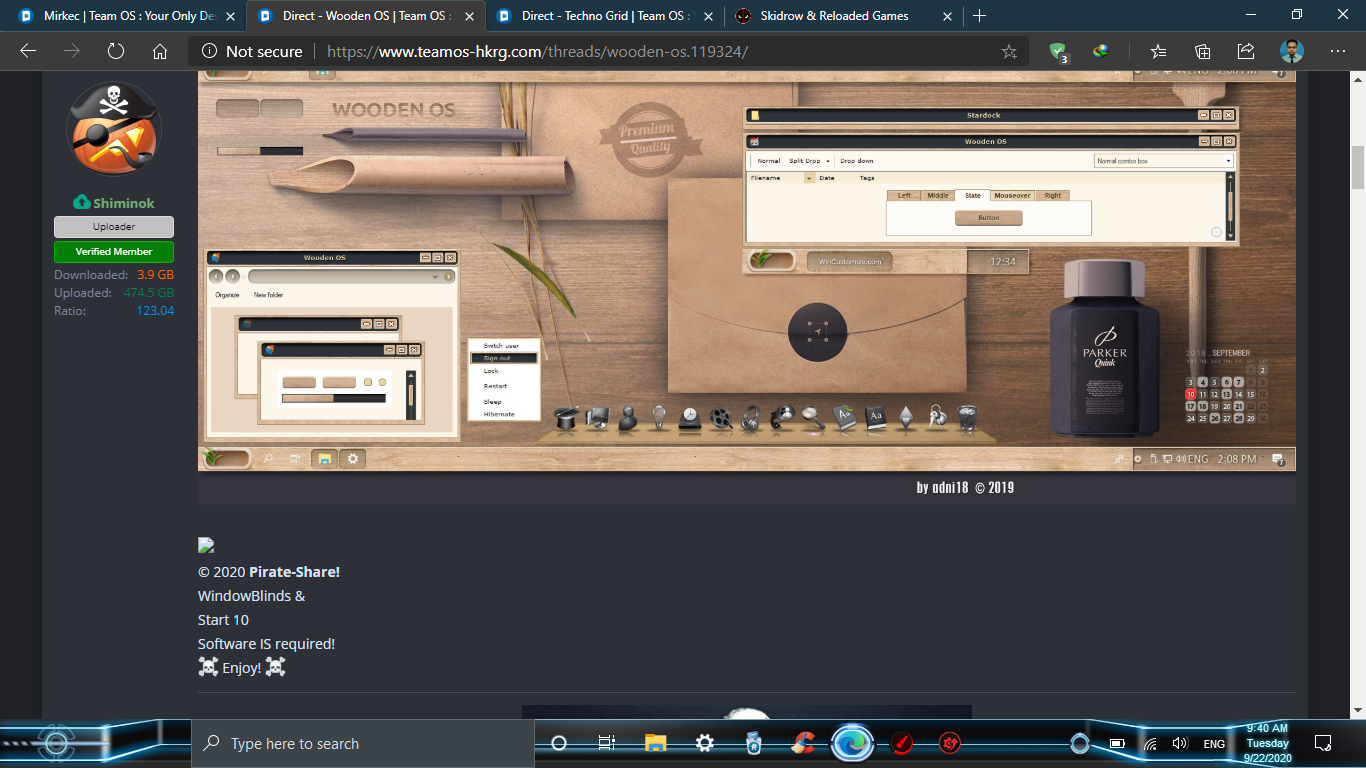This screenshot has width=1366, height=768.
Task: Open a new browser tab
Action: coord(979,16)
